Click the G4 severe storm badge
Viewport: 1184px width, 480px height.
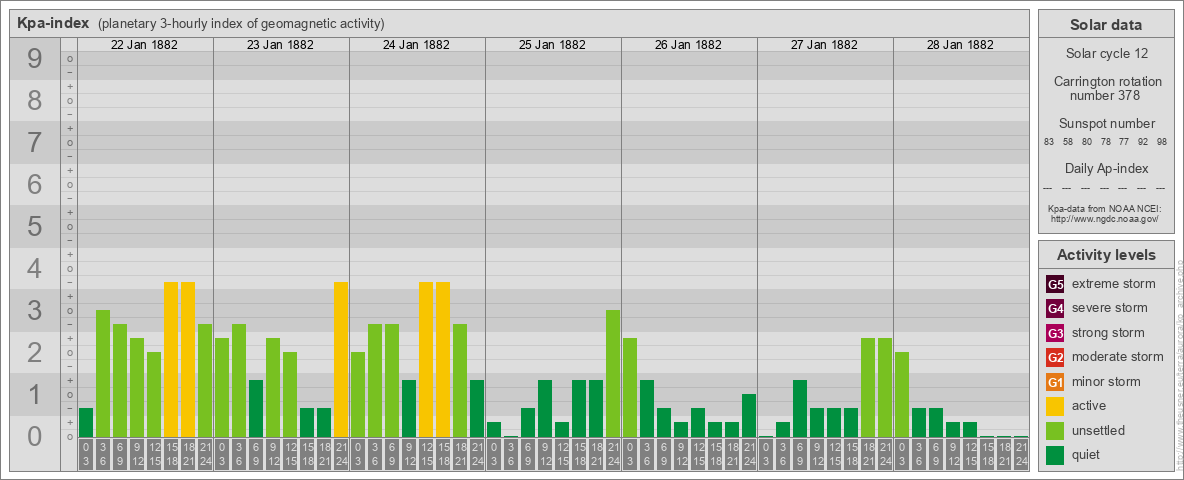[1055, 308]
